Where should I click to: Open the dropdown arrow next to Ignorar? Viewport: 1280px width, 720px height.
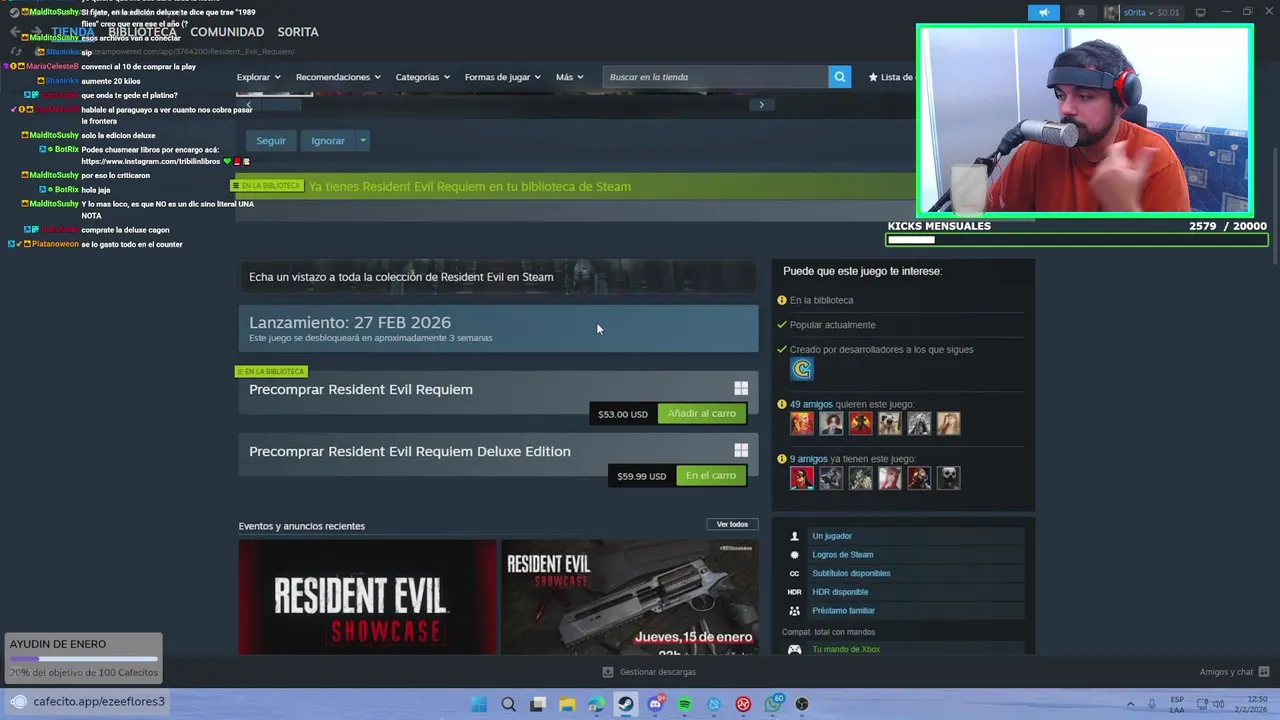[x=363, y=141]
